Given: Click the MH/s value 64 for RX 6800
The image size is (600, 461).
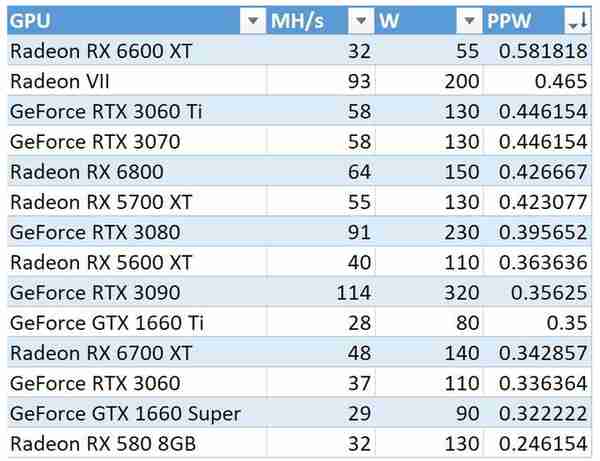Looking at the screenshot, I should [x=359, y=172].
